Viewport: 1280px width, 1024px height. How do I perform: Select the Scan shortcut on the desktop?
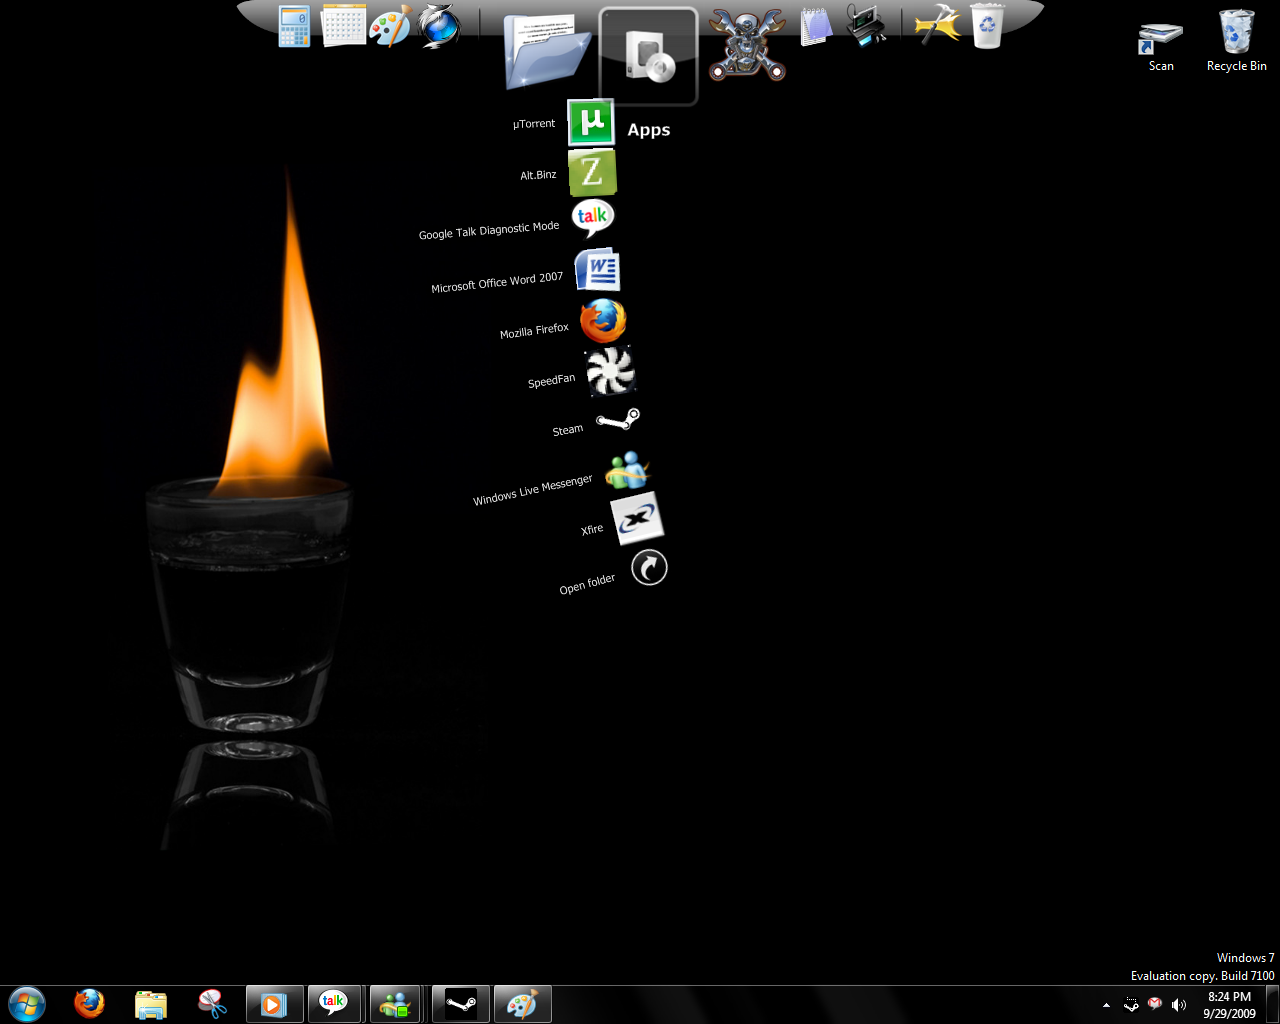coord(1161,47)
